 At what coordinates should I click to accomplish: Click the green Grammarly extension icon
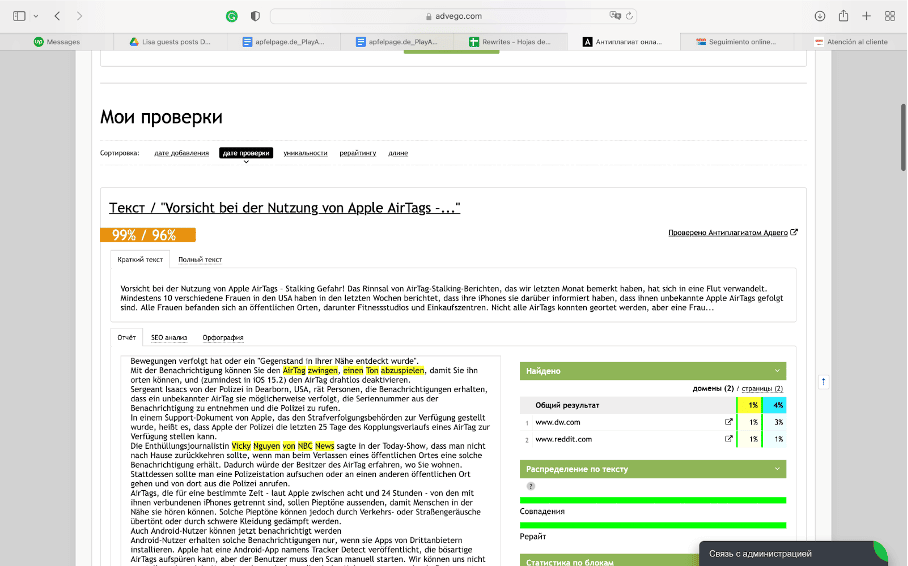(232, 16)
